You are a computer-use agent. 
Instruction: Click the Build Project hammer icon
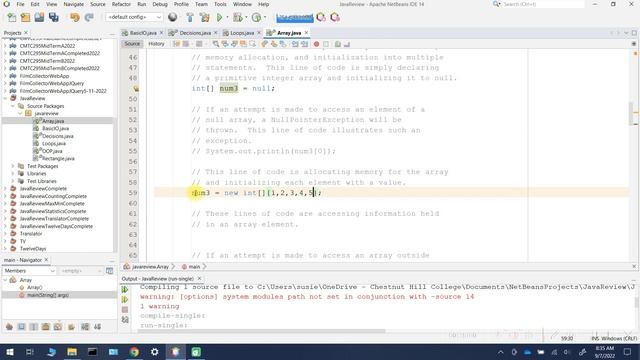click(x=190, y=18)
